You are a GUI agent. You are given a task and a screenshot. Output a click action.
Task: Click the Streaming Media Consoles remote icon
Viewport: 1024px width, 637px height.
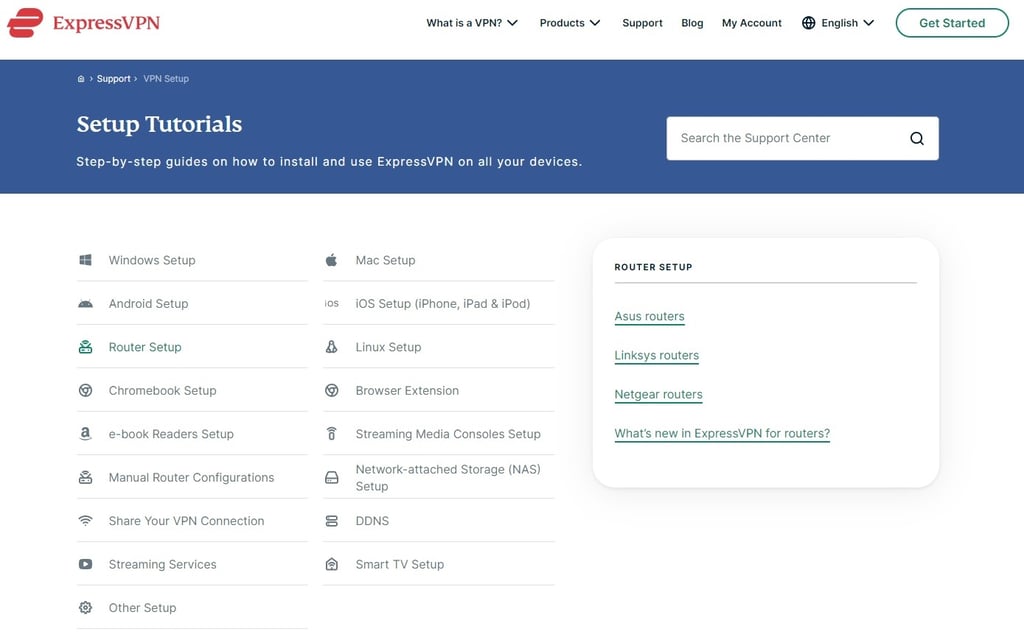pyautogui.click(x=332, y=434)
